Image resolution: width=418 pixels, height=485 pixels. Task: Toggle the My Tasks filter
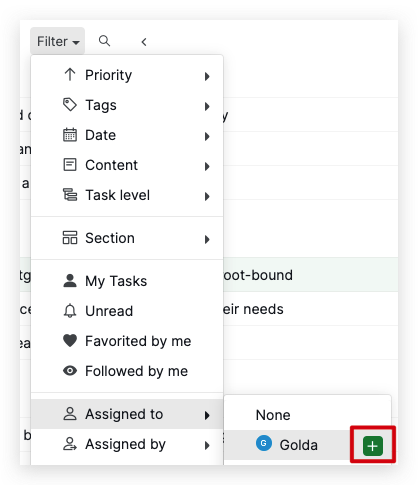click(x=127, y=281)
